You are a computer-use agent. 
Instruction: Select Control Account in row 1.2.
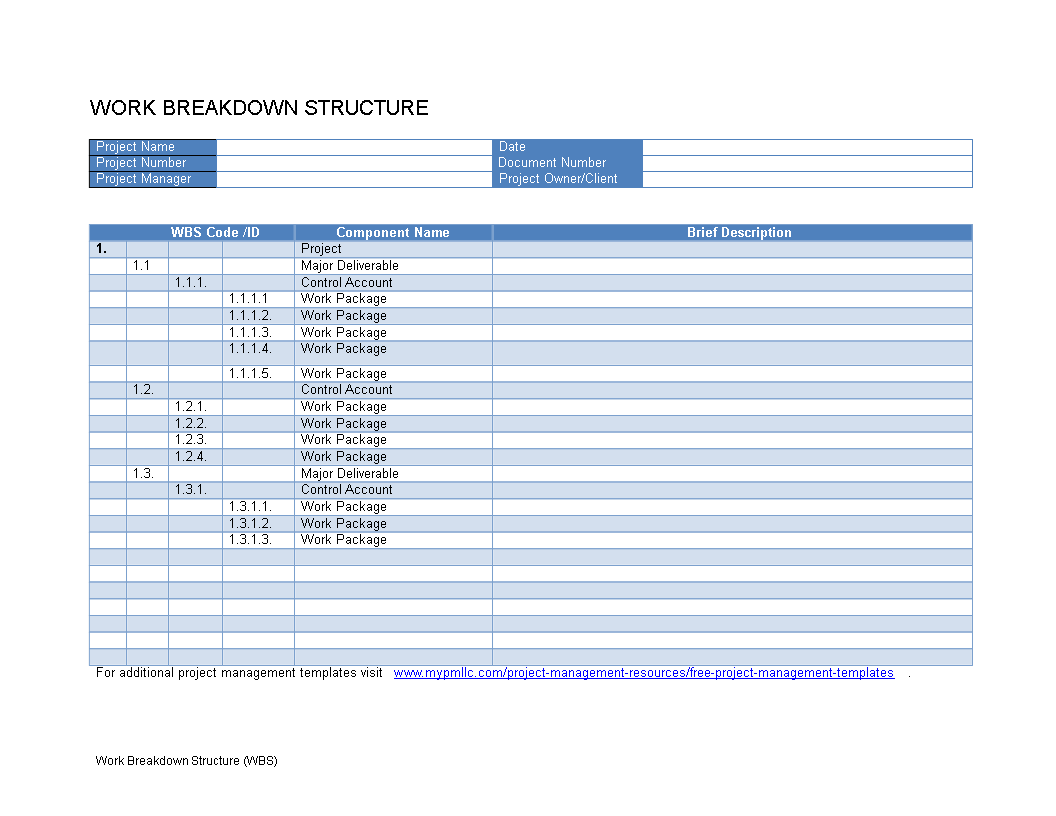tap(393, 390)
